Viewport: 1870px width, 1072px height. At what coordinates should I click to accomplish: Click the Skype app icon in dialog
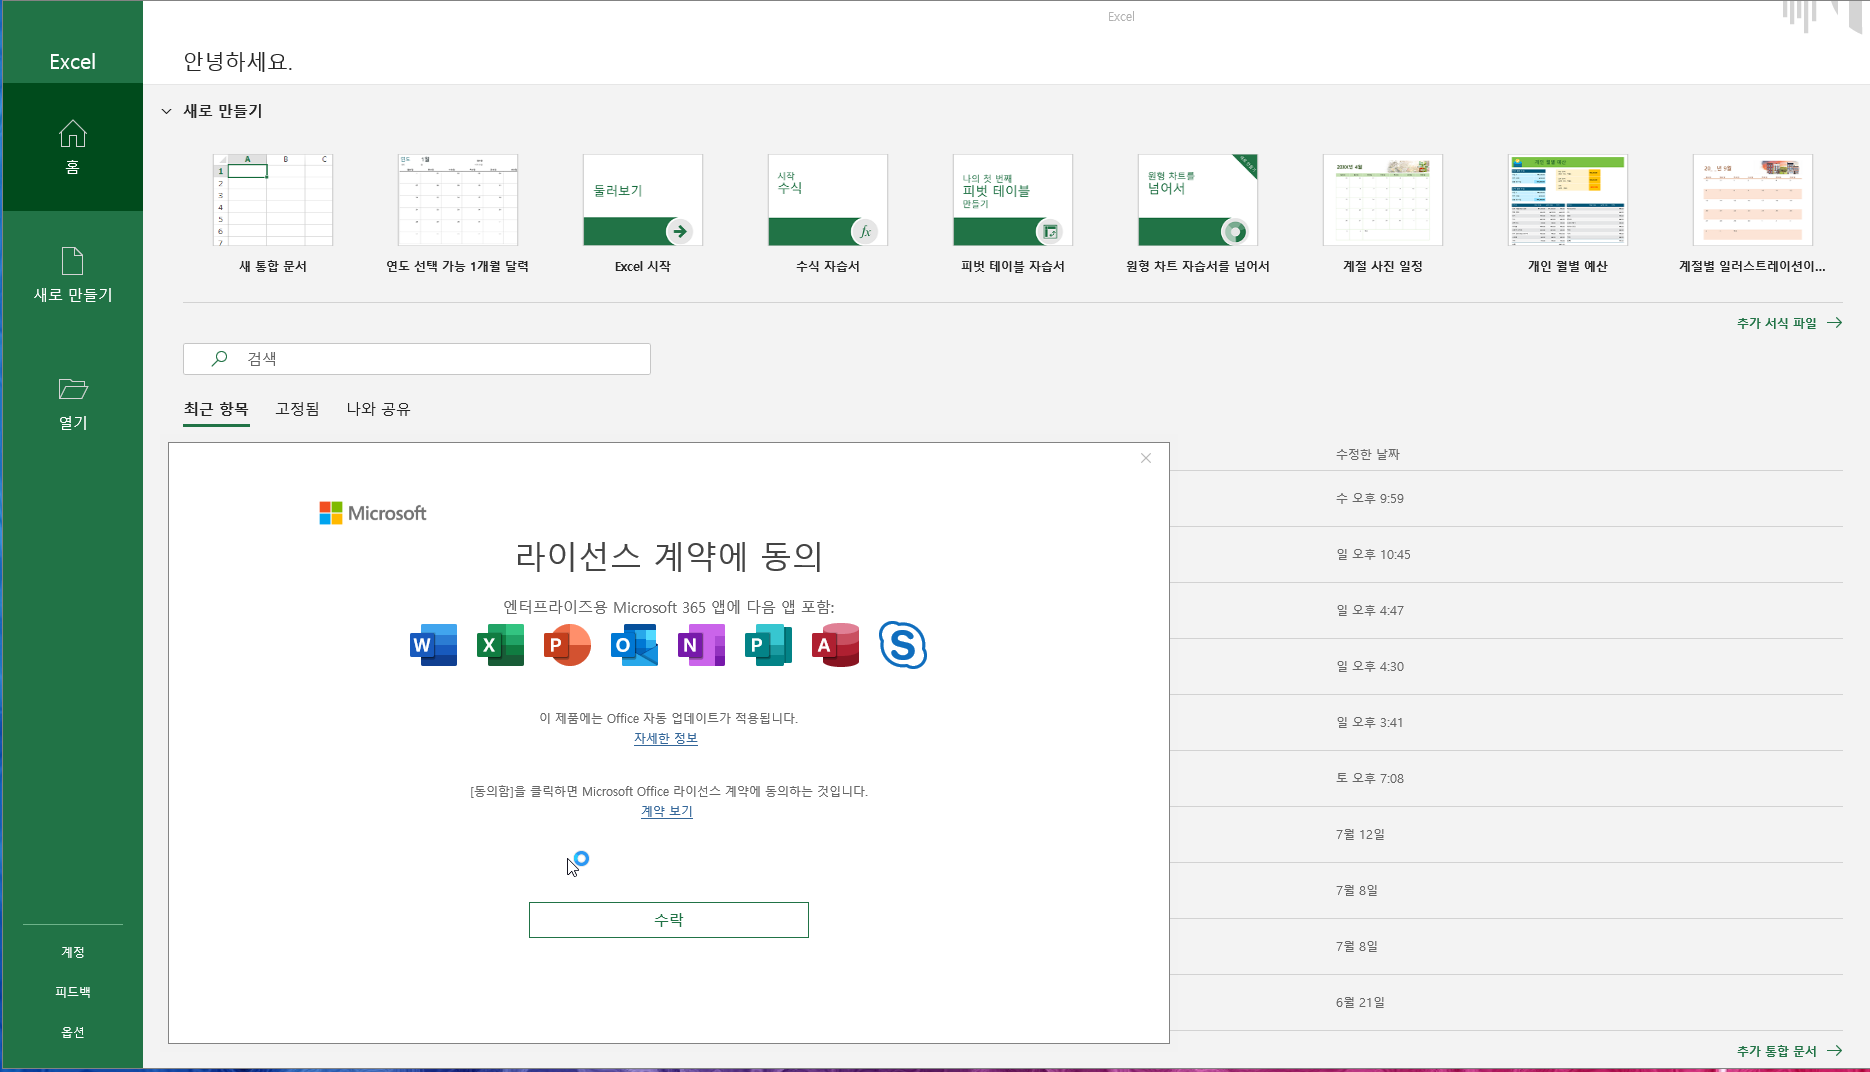coord(903,645)
